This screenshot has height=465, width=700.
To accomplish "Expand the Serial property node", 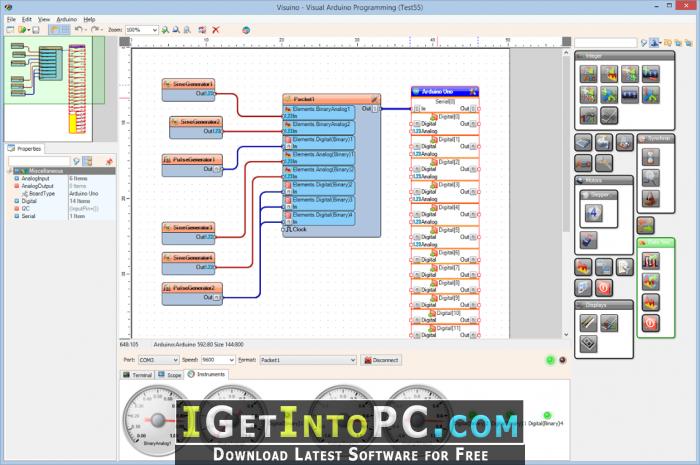I will coord(17,216).
